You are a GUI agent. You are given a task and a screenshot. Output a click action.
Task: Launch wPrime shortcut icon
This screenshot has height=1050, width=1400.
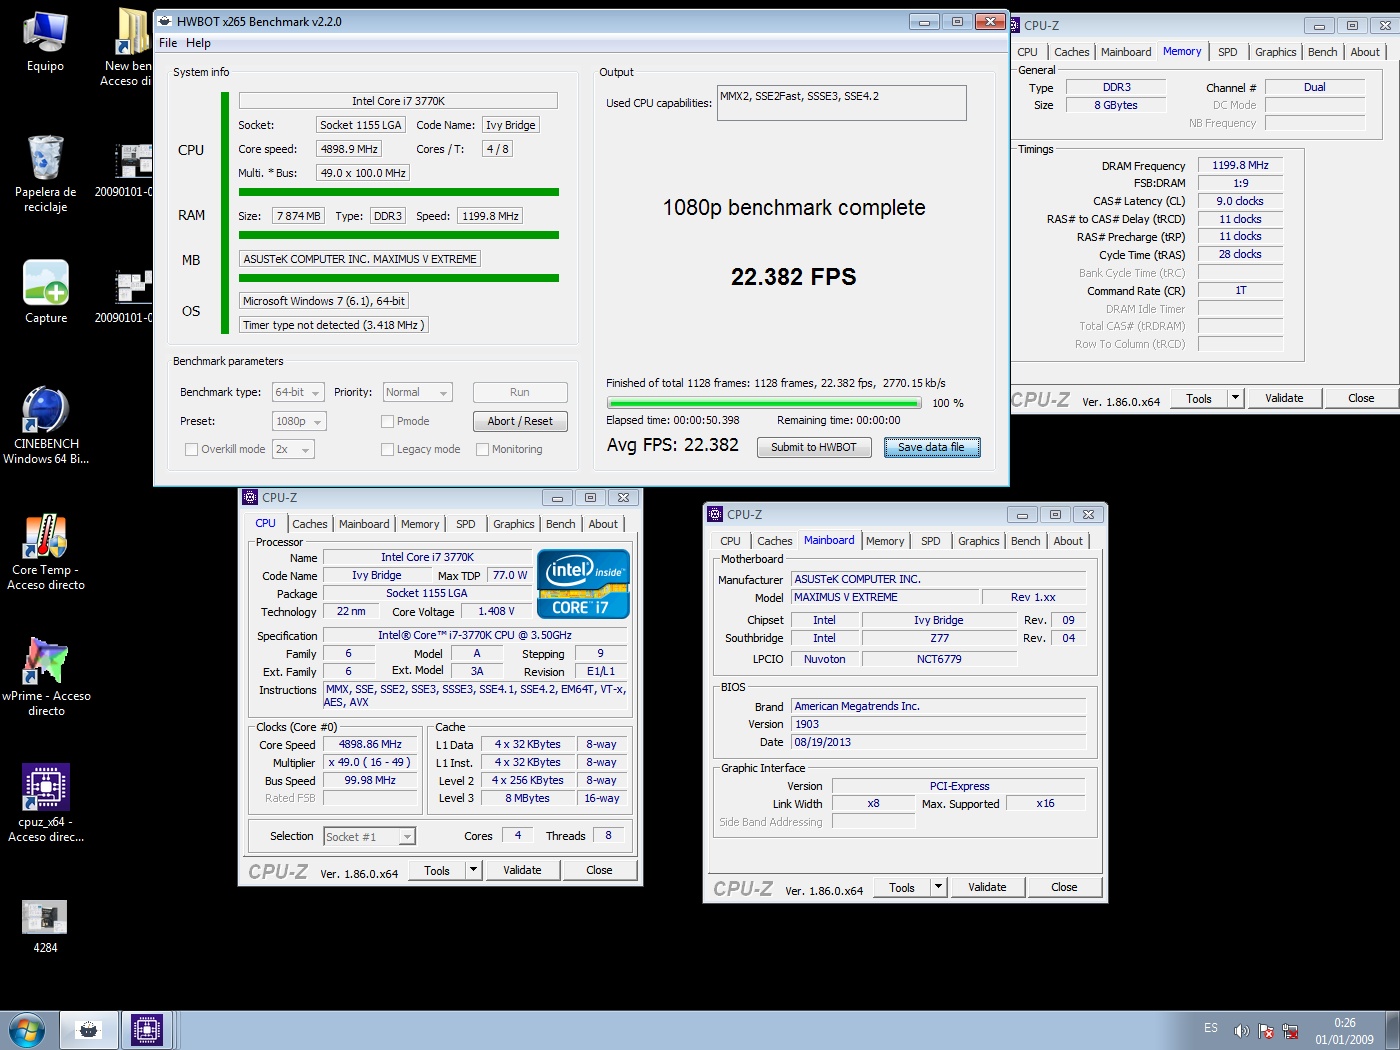coord(46,677)
